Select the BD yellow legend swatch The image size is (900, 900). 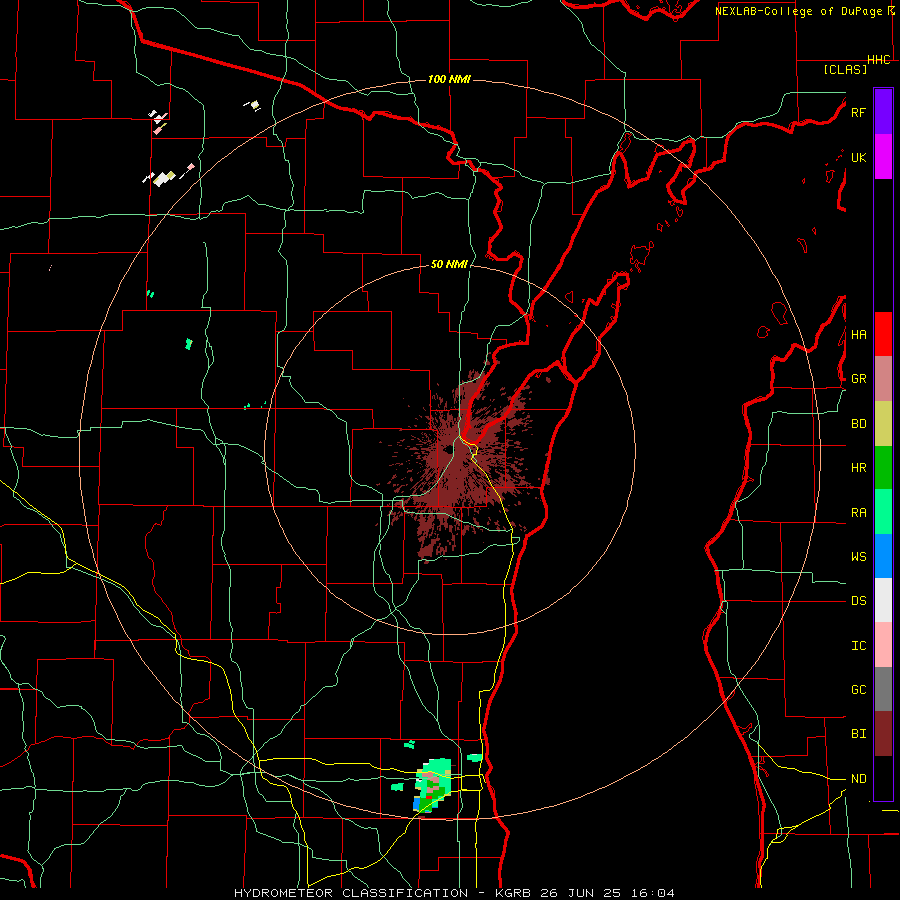tap(883, 424)
